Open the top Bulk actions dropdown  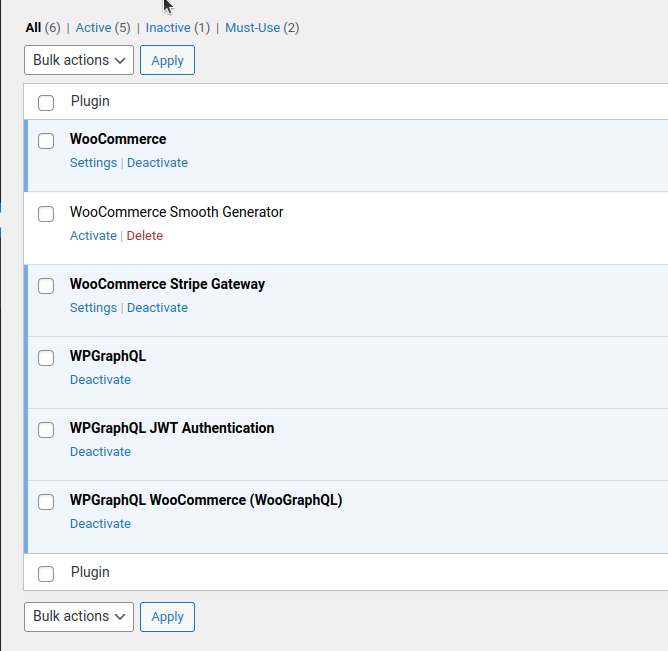tap(79, 60)
